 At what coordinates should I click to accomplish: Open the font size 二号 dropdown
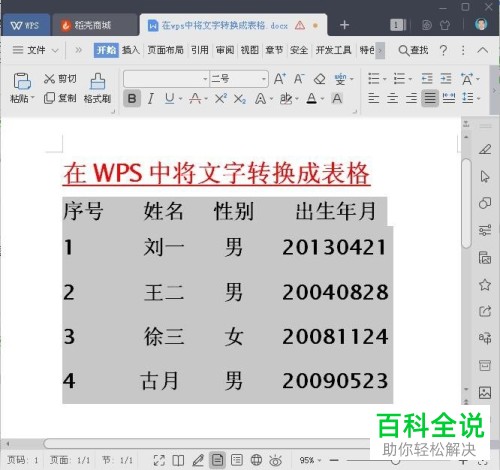(239, 79)
